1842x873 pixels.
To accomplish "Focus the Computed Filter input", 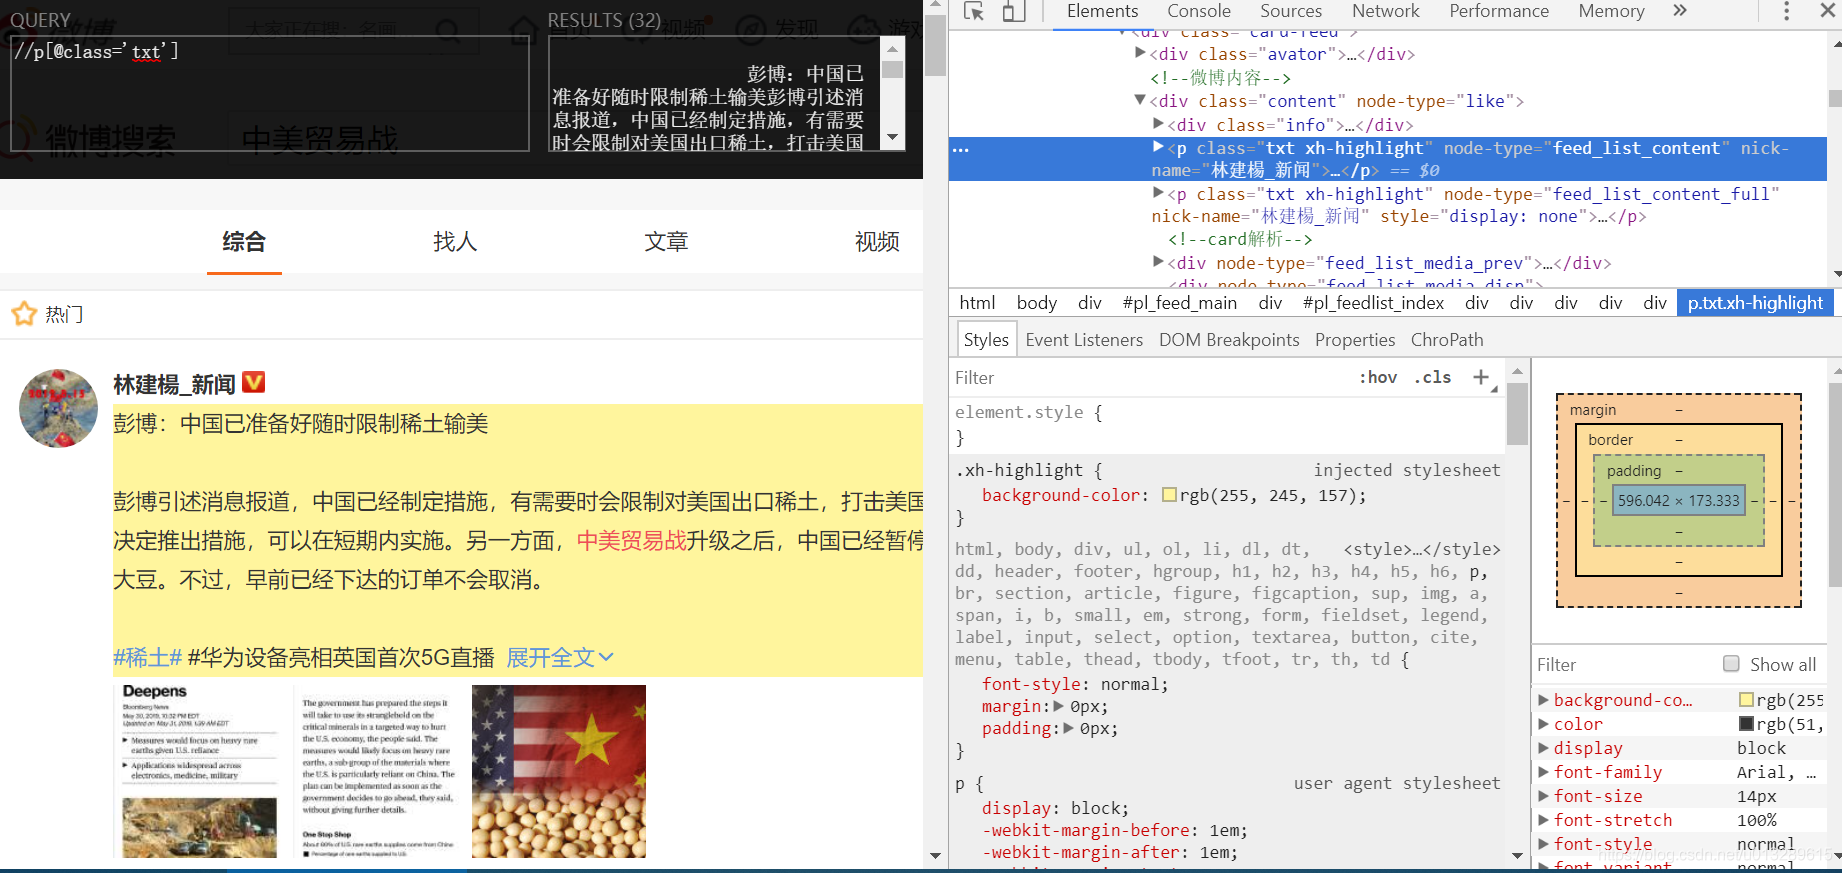I will click(x=1622, y=665).
